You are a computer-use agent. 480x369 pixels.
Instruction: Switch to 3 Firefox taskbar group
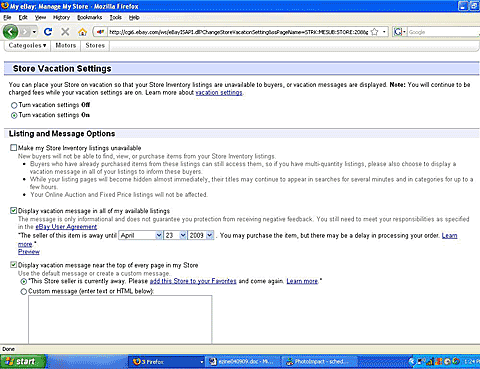[x=166, y=362]
